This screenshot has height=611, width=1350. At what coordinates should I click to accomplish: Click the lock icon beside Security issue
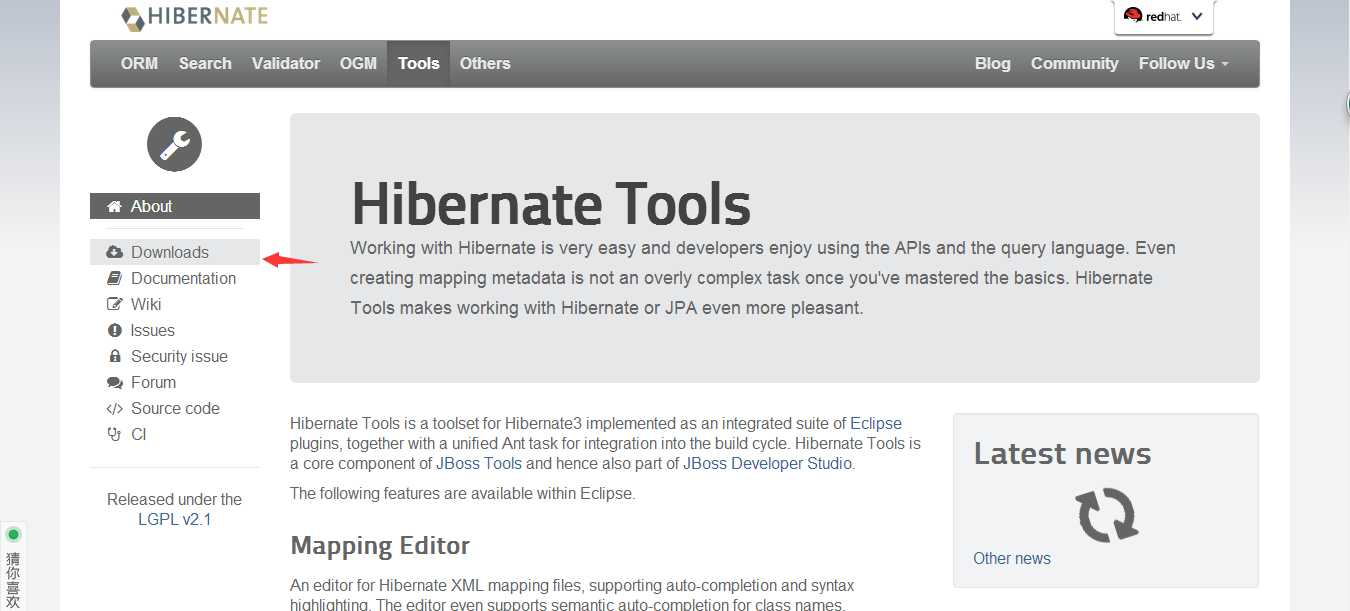(x=114, y=356)
